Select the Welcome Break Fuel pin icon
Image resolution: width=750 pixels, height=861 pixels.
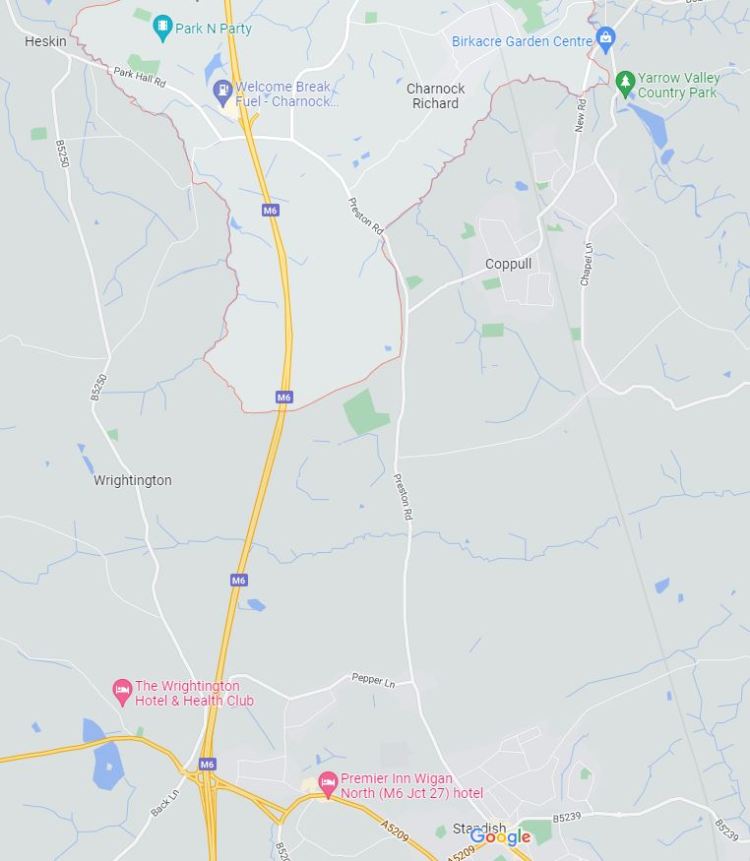point(222,93)
